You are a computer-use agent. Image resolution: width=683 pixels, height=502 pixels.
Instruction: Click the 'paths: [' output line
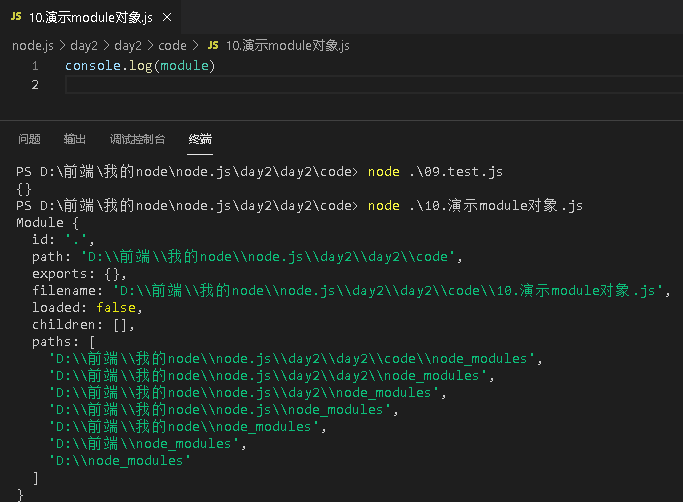tap(63, 342)
